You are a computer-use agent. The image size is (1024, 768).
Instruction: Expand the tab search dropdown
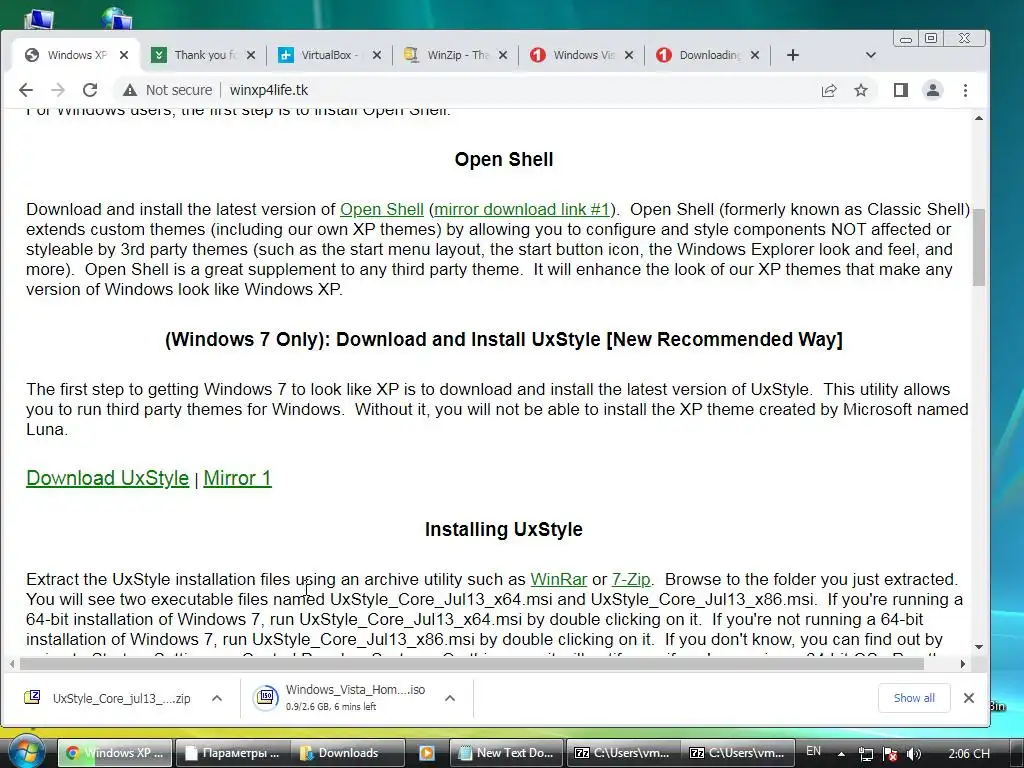871,56
